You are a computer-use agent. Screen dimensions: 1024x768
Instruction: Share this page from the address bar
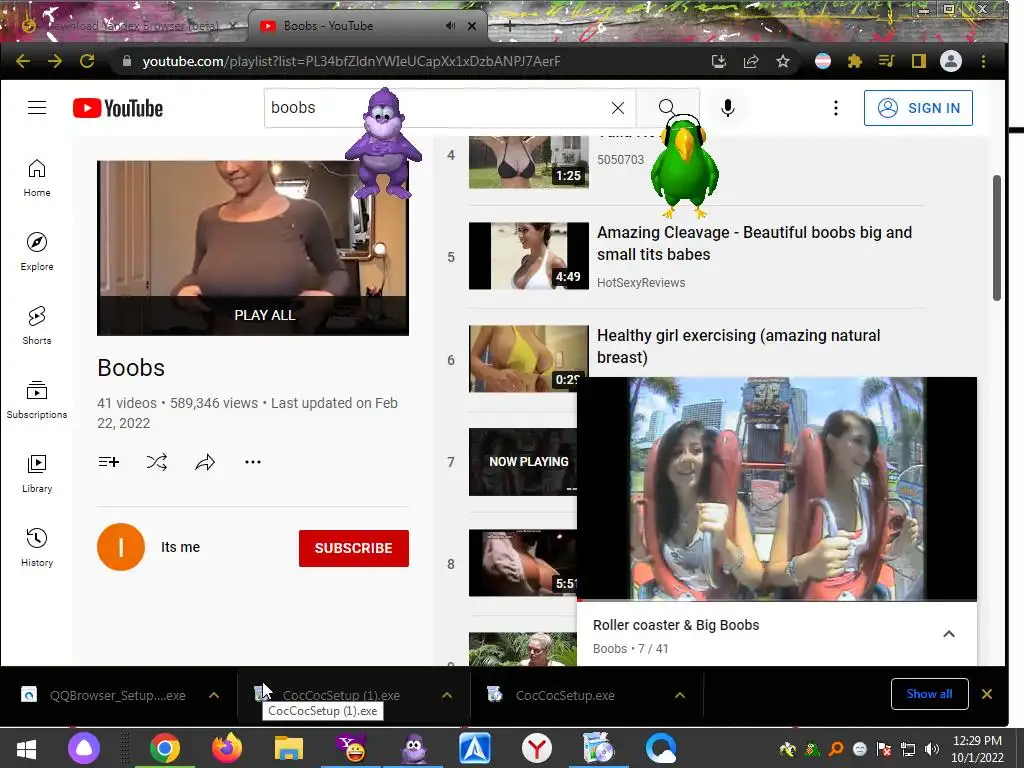tap(751, 61)
